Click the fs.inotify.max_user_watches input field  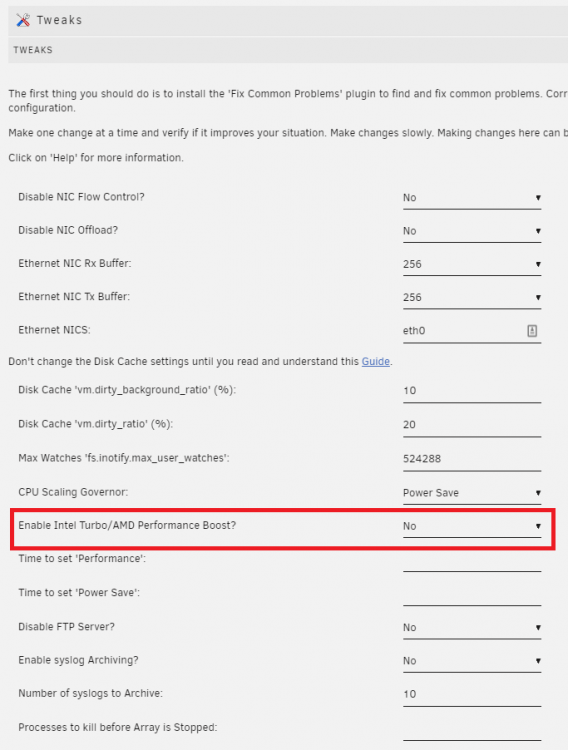[472, 459]
